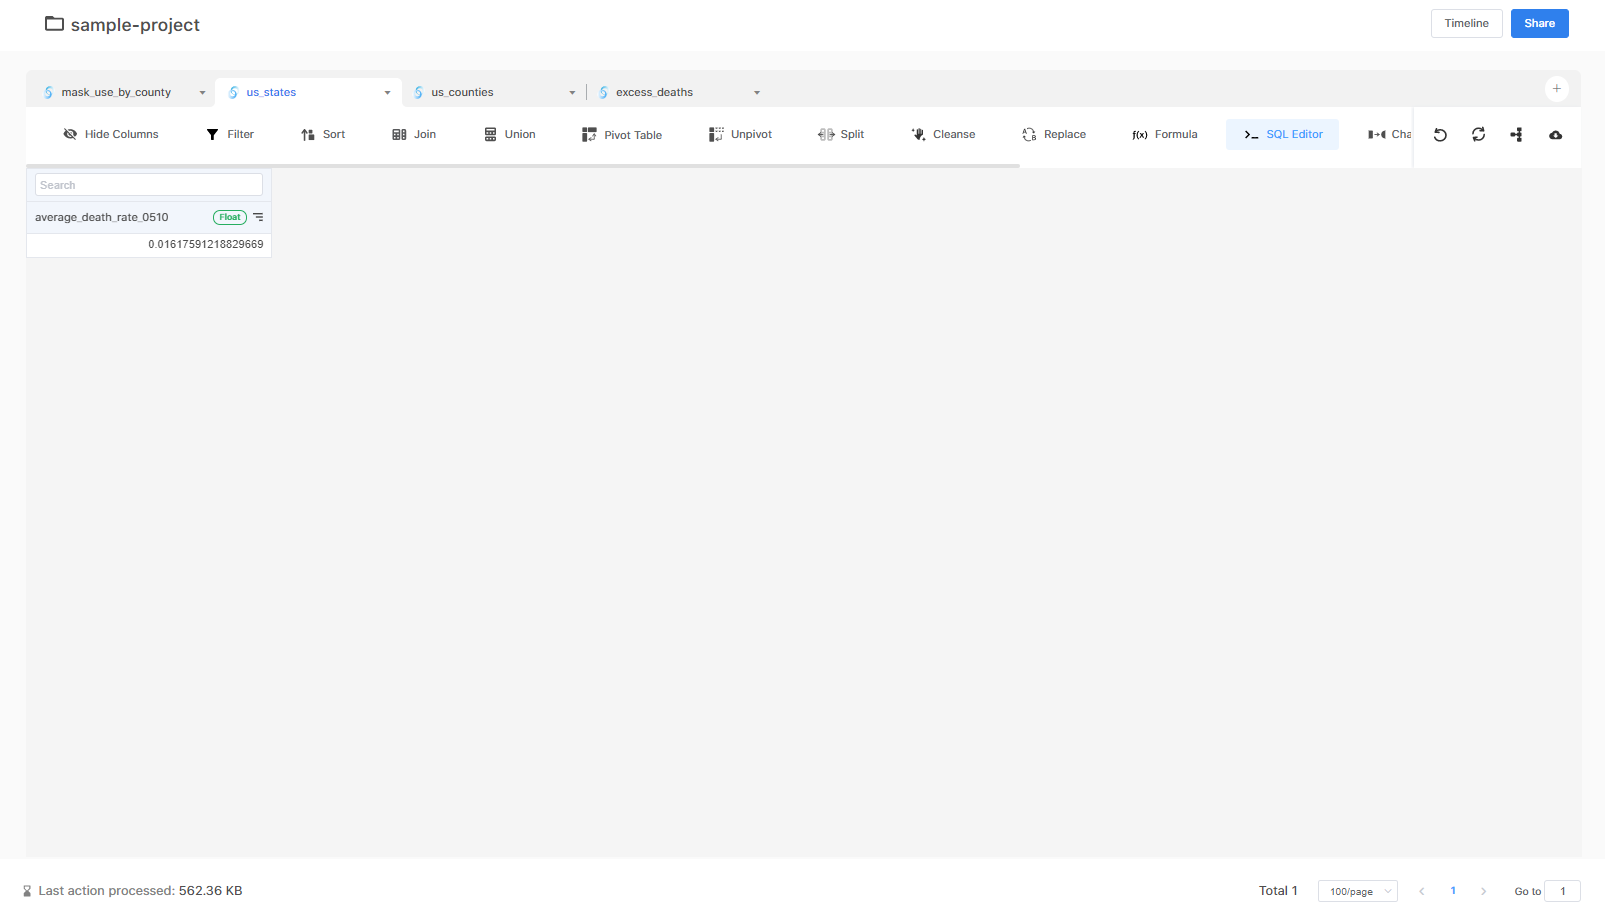Screen dimensions: 1605x922
Task: Open the Timeline view
Action: coord(1466,23)
